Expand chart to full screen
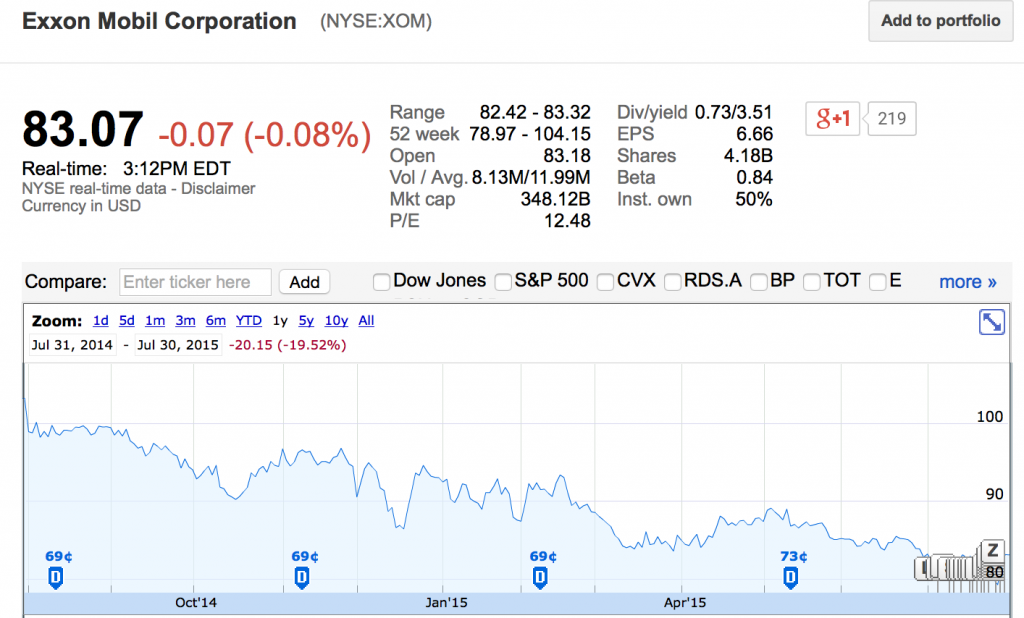1024x618 pixels. tap(991, 322)
